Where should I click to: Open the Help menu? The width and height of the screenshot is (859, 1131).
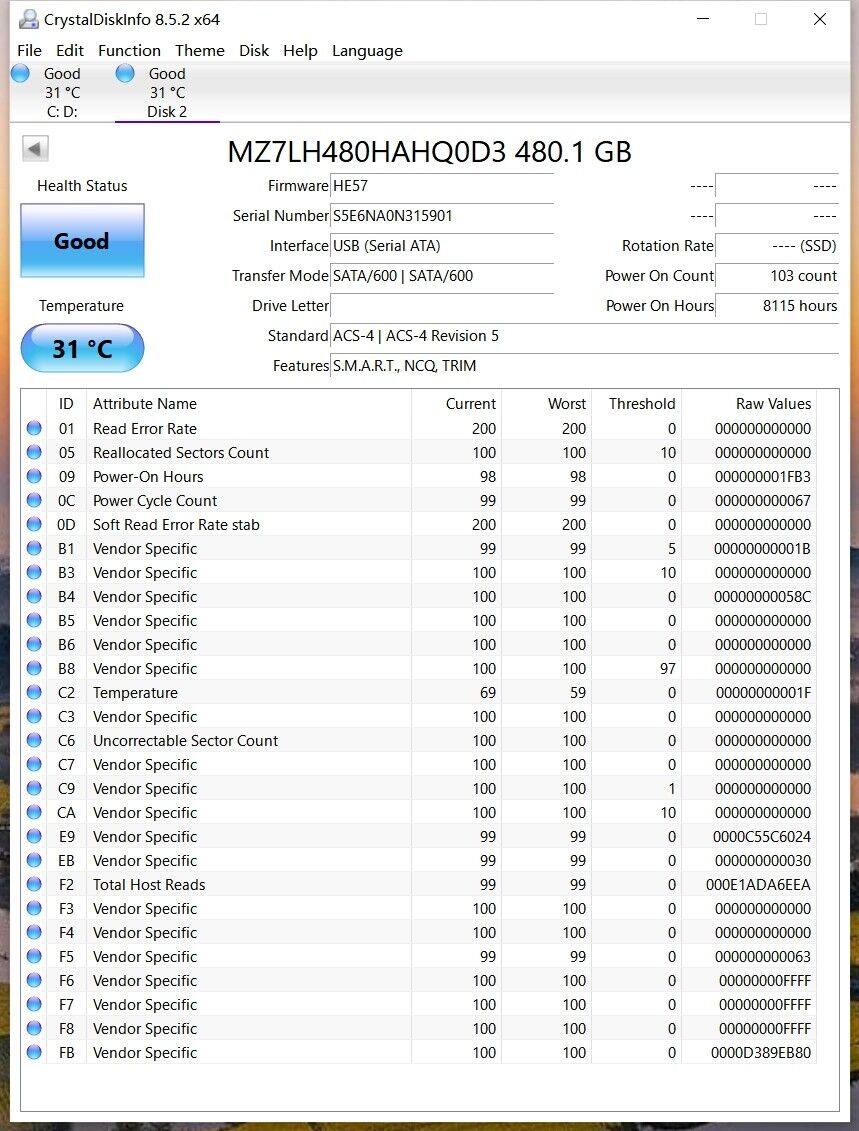coord(300,50)
